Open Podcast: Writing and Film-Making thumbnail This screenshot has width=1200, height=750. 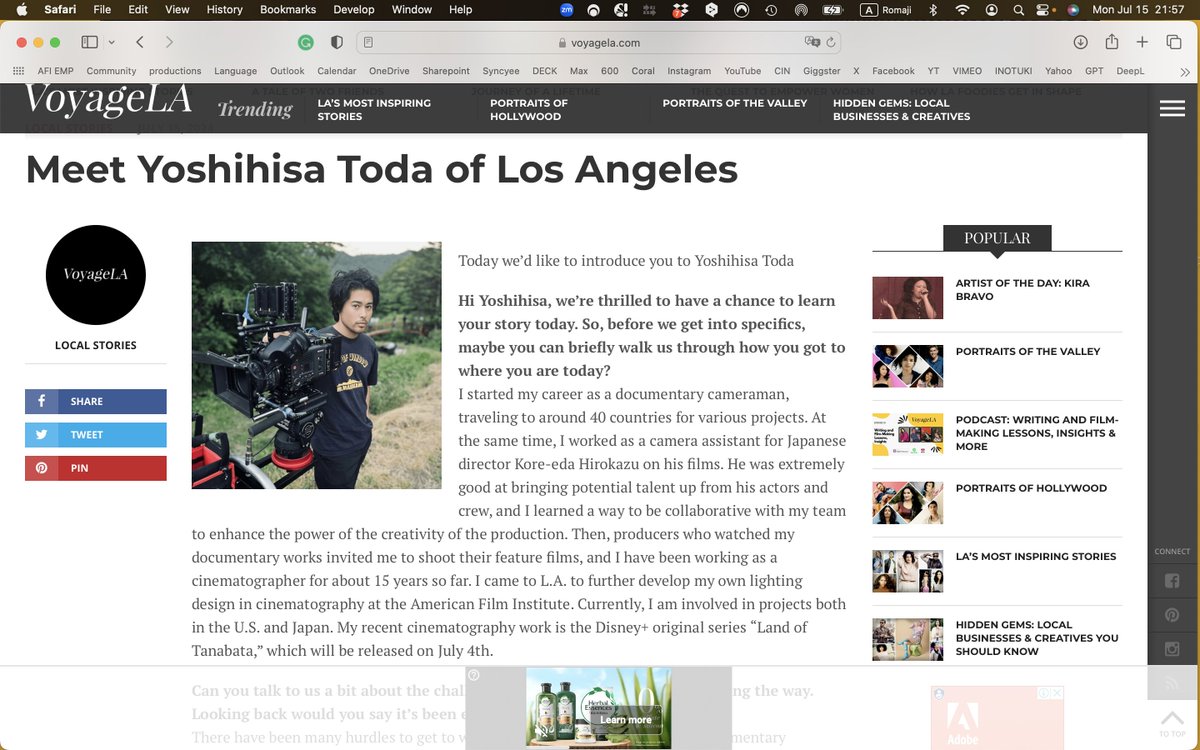click(x=907, y=434)
